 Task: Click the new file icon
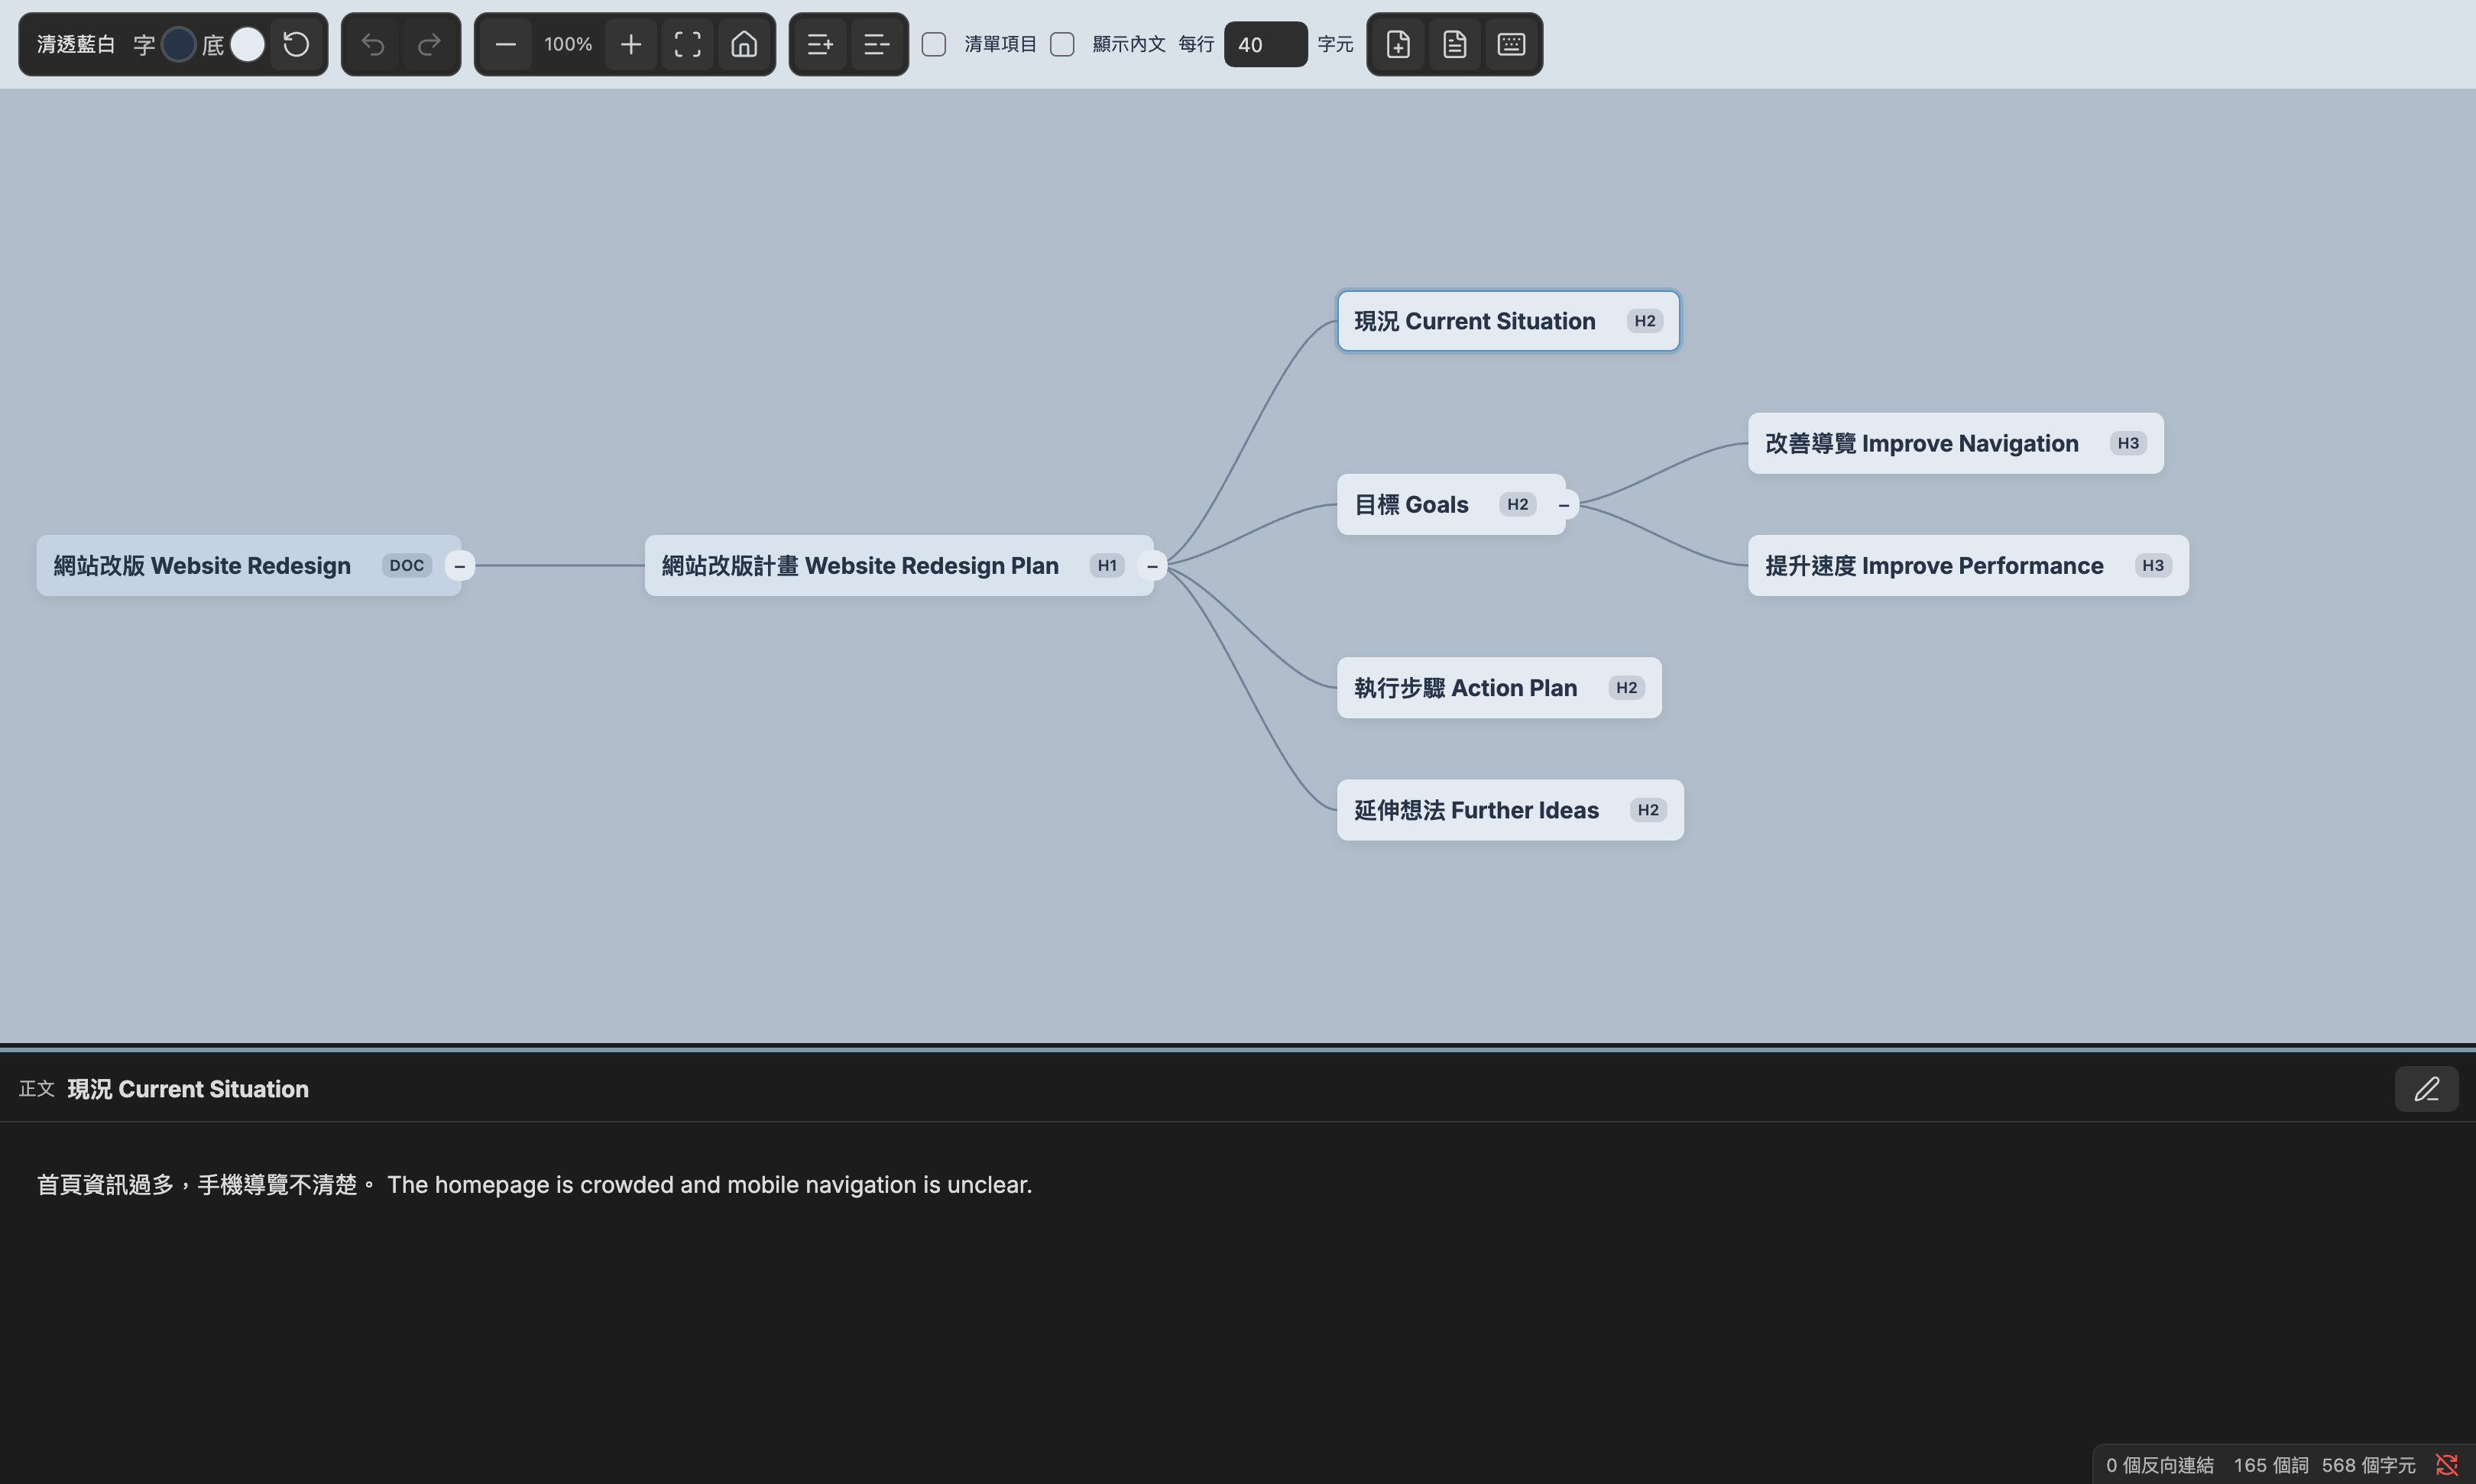click(1398, 44)
